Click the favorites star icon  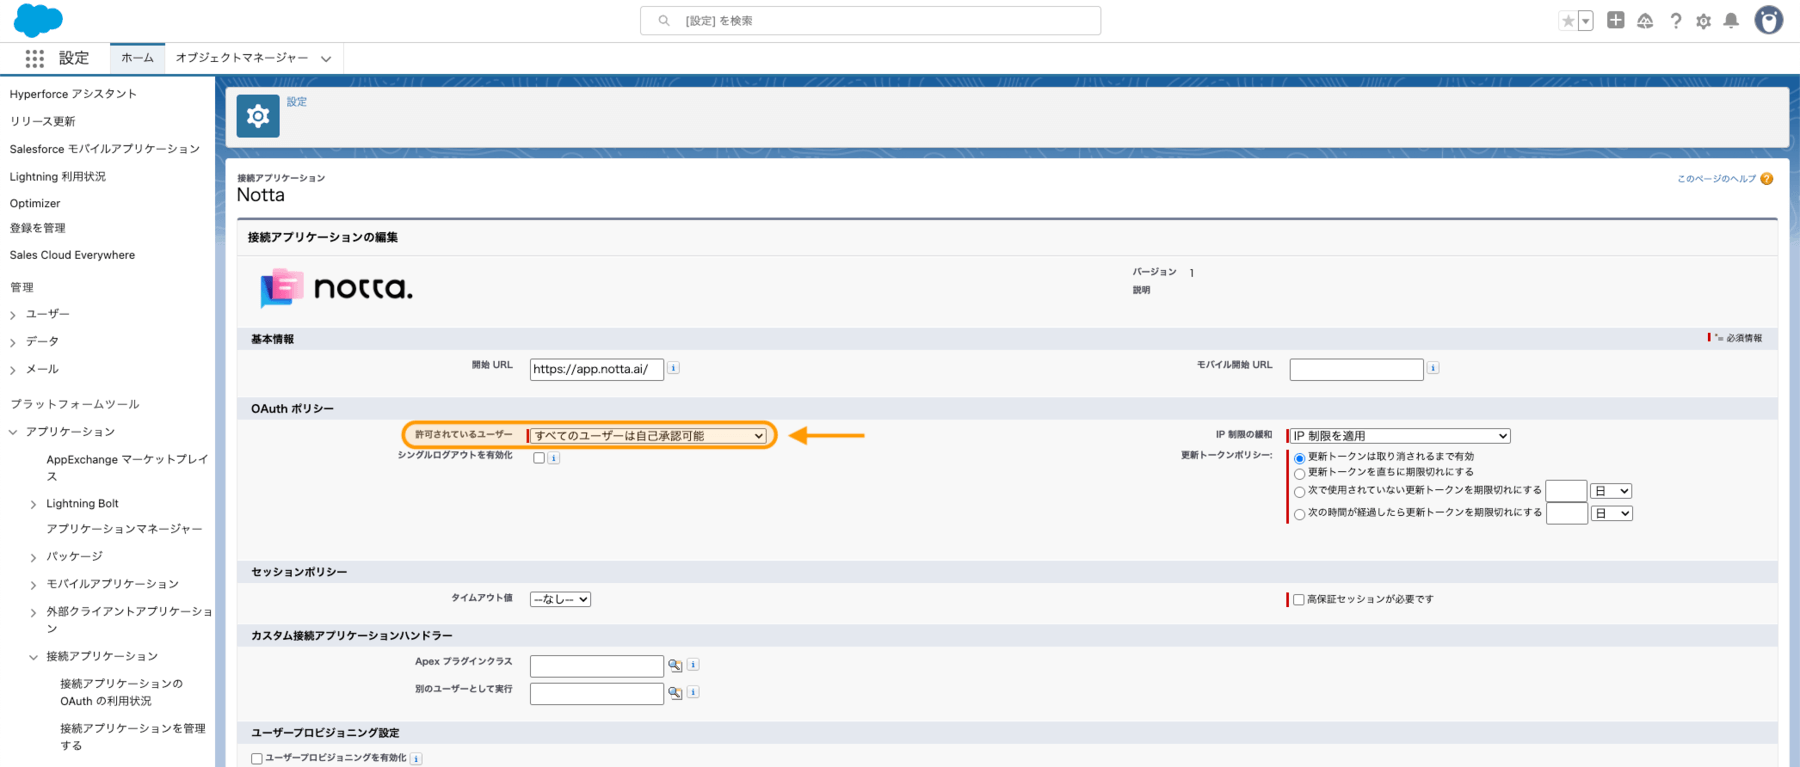pyautogui.click(x=1568, y=21)
